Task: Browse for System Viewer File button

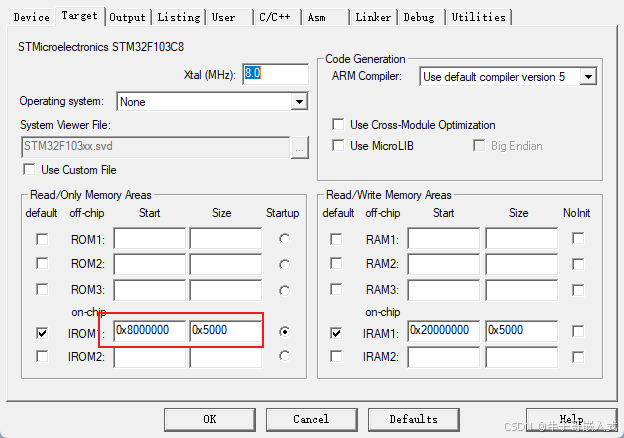Action: pyautogui.click(x=300, y=148)
